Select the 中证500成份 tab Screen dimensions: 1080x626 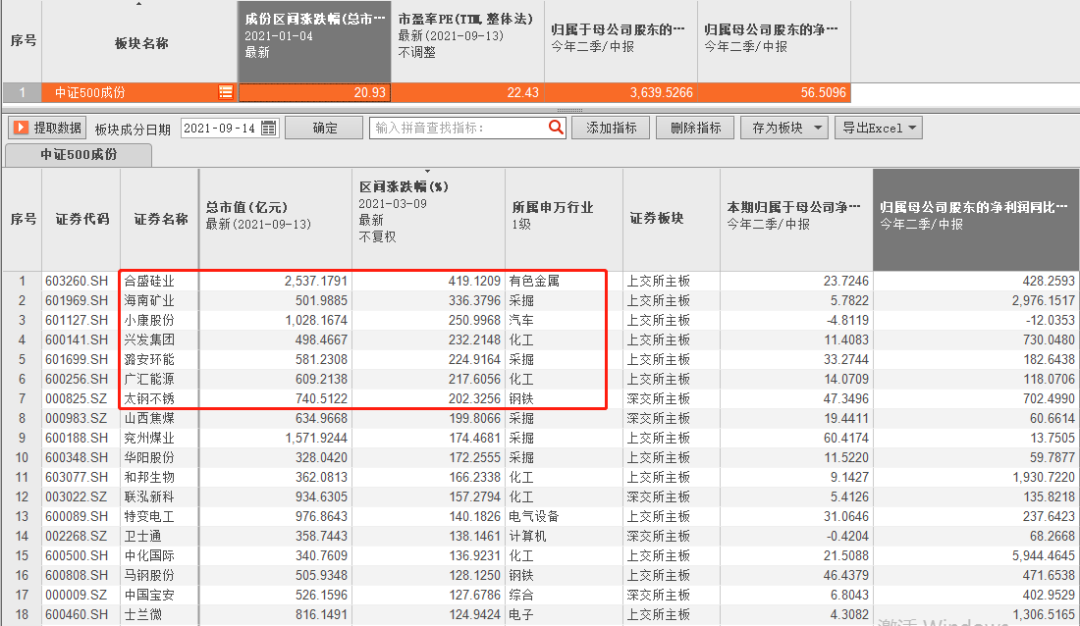(x=79, y=154)
